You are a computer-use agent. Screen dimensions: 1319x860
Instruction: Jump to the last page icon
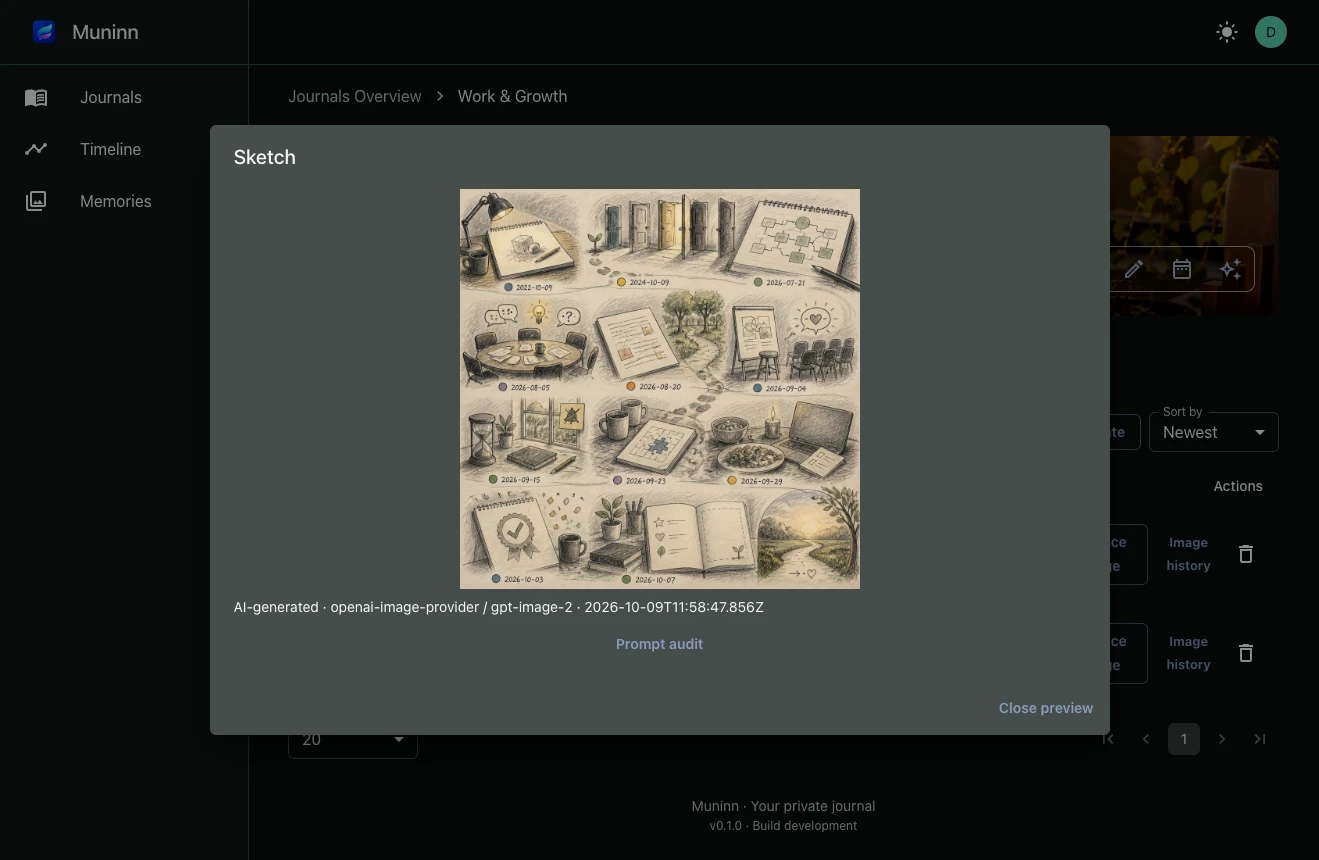[1260, 739]
